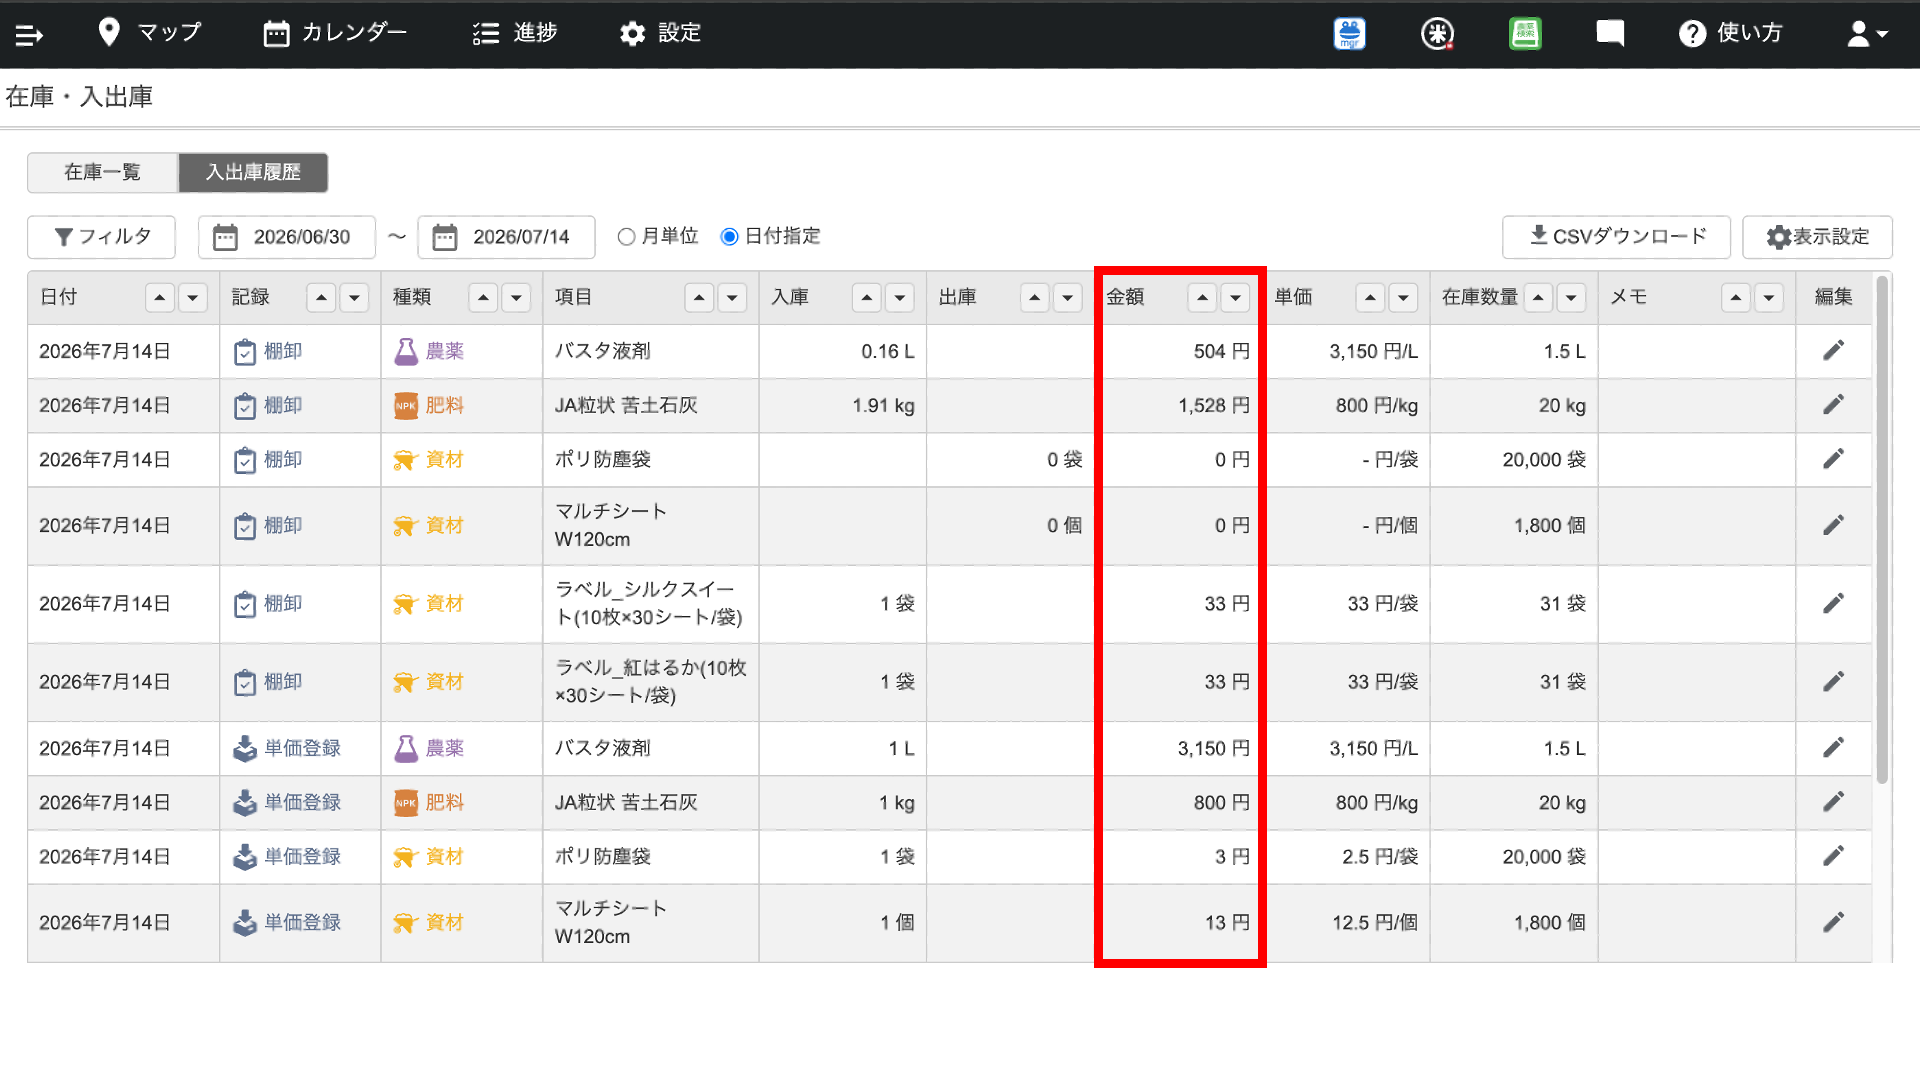1920x1080 pixels.
Task: Click the table's vertical scrollbar
Action: click(x=1882, y=530)
